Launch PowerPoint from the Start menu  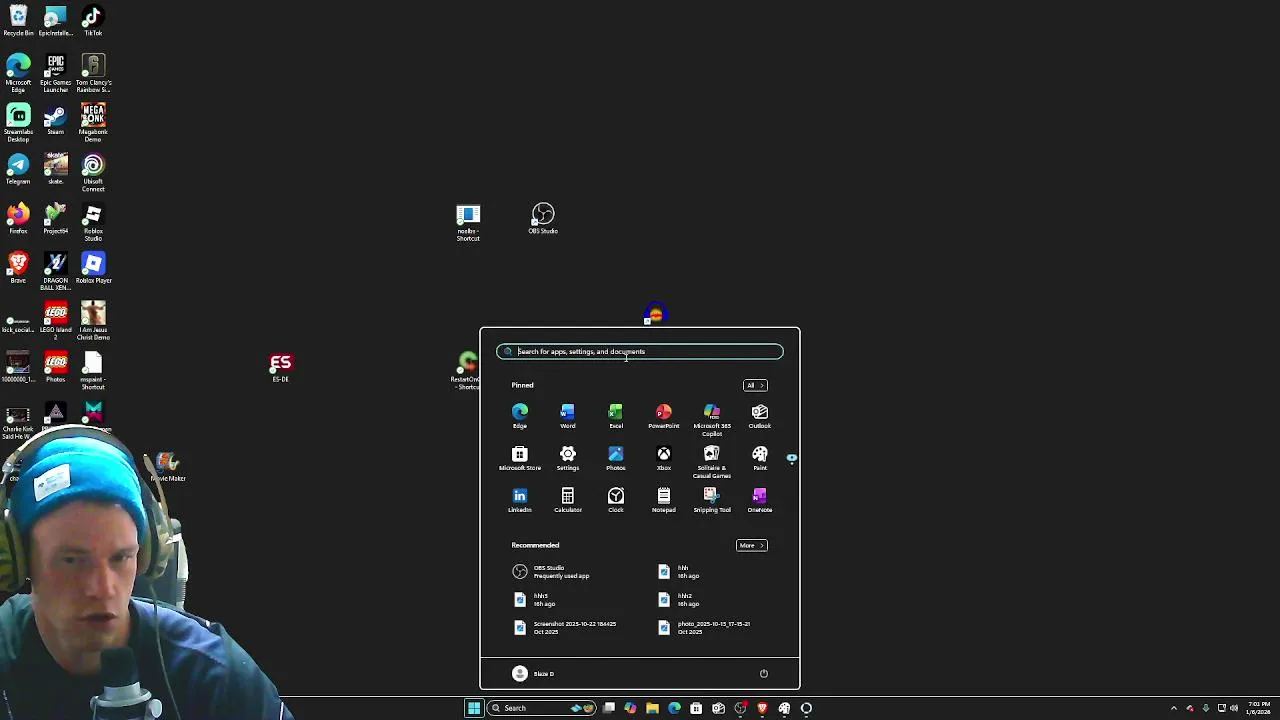[664, 417]
